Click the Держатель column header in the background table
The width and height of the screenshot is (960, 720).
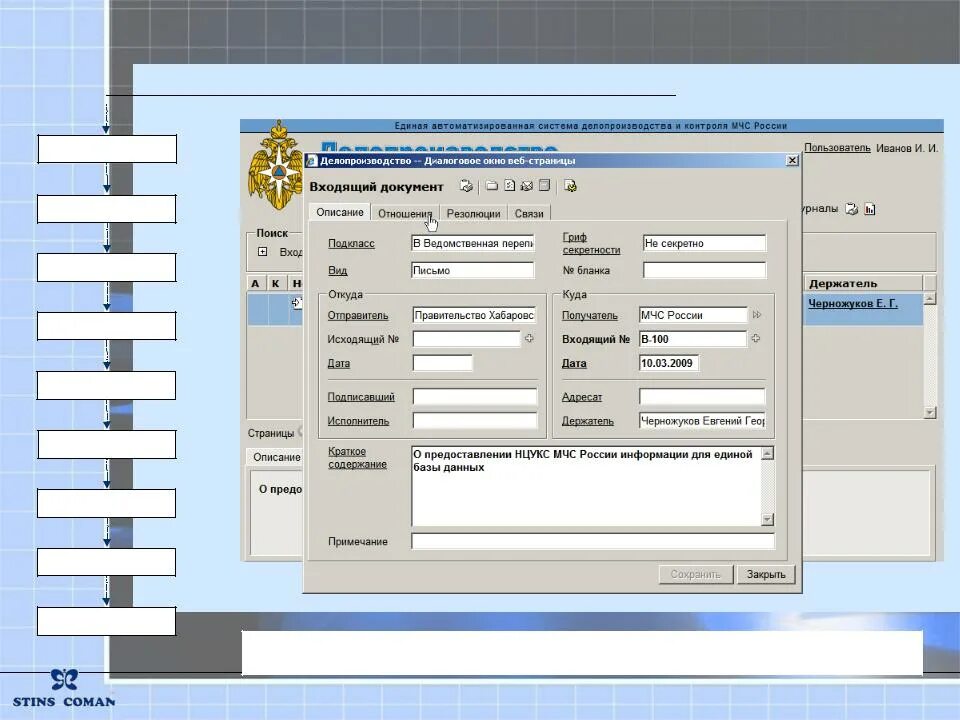pos(863,283)
